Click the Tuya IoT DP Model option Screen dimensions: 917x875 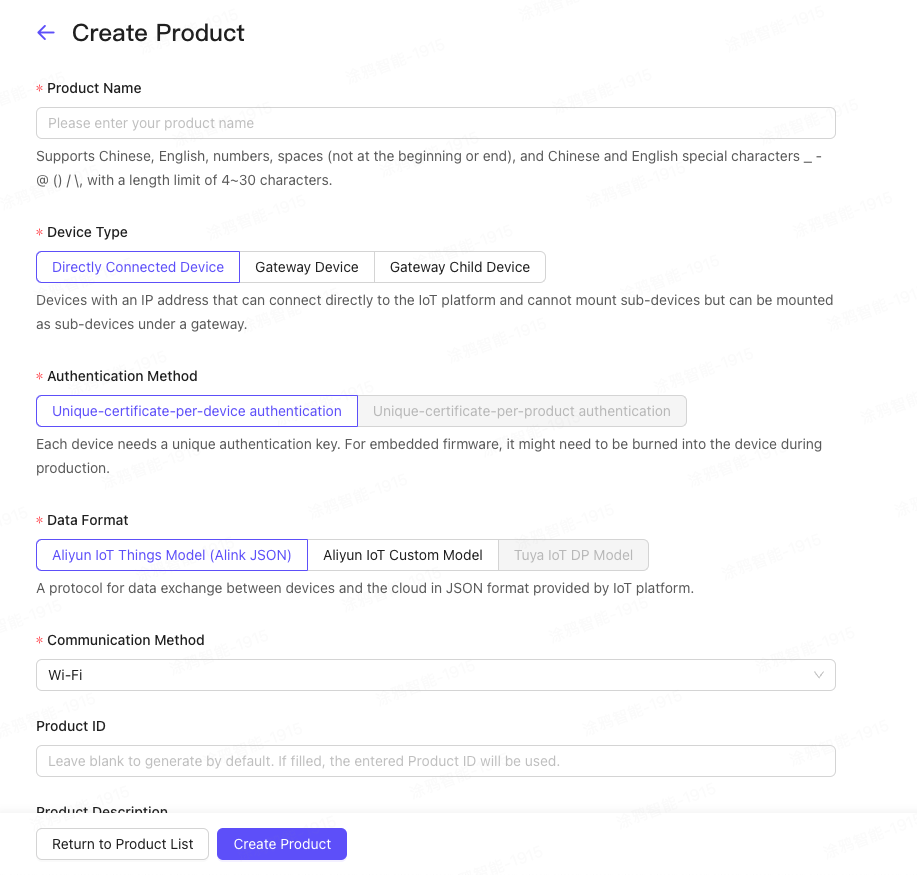coord(573,555)
